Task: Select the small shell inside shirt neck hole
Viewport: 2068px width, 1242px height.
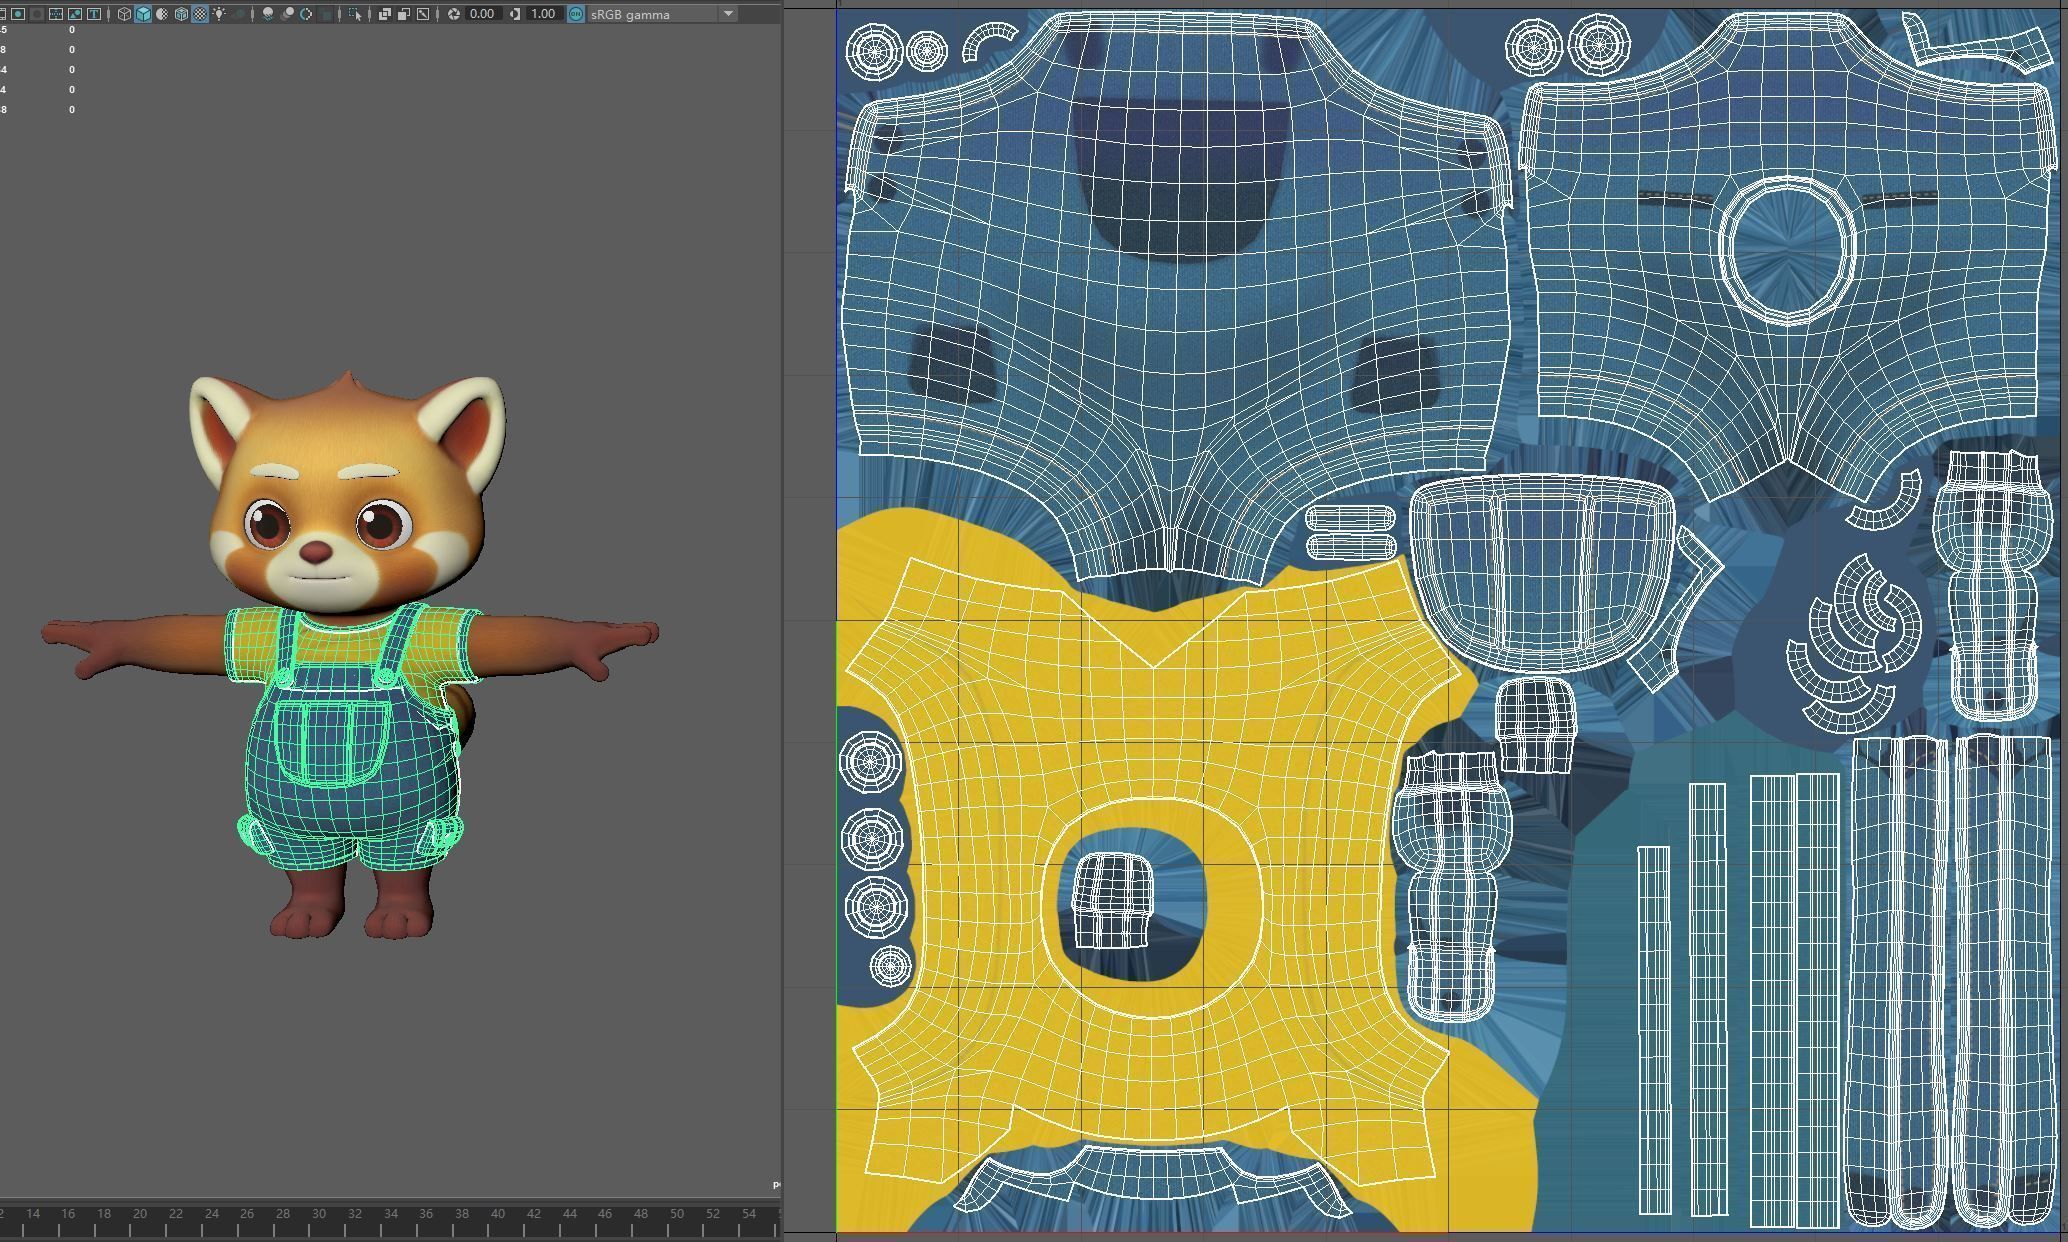Action: click(x=1111, y=900)
